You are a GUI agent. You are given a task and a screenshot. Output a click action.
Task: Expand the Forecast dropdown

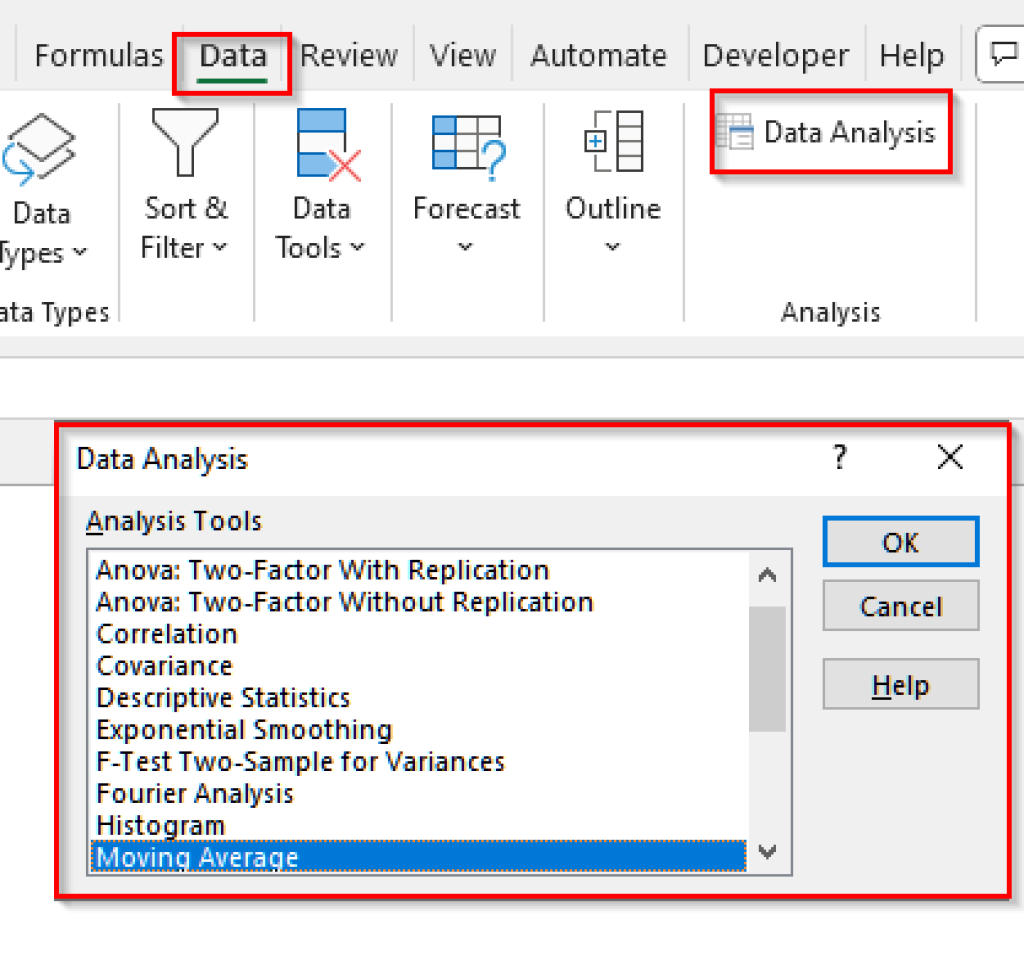[466, 247]
